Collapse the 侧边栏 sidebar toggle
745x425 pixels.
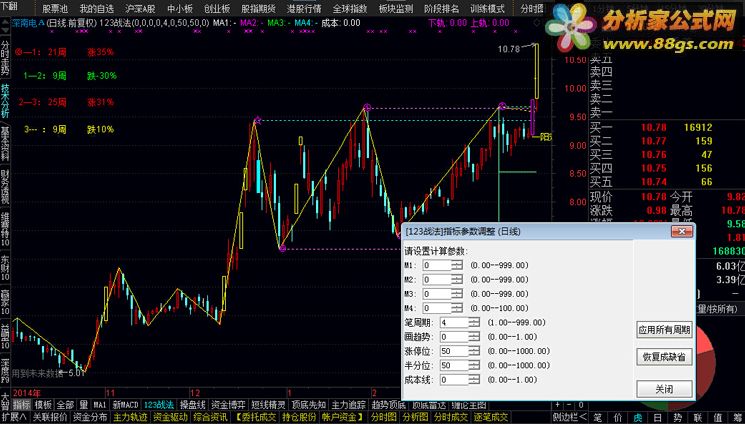pos(569,417)
